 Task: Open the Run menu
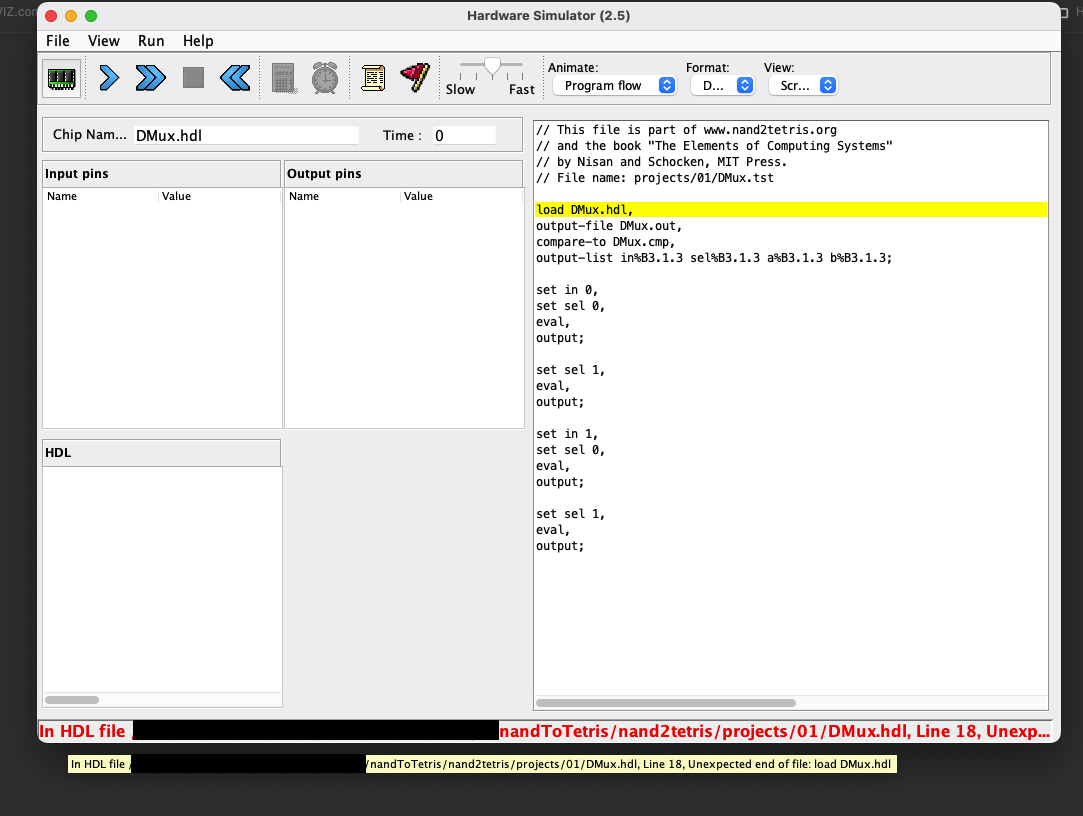click(151, 41)
